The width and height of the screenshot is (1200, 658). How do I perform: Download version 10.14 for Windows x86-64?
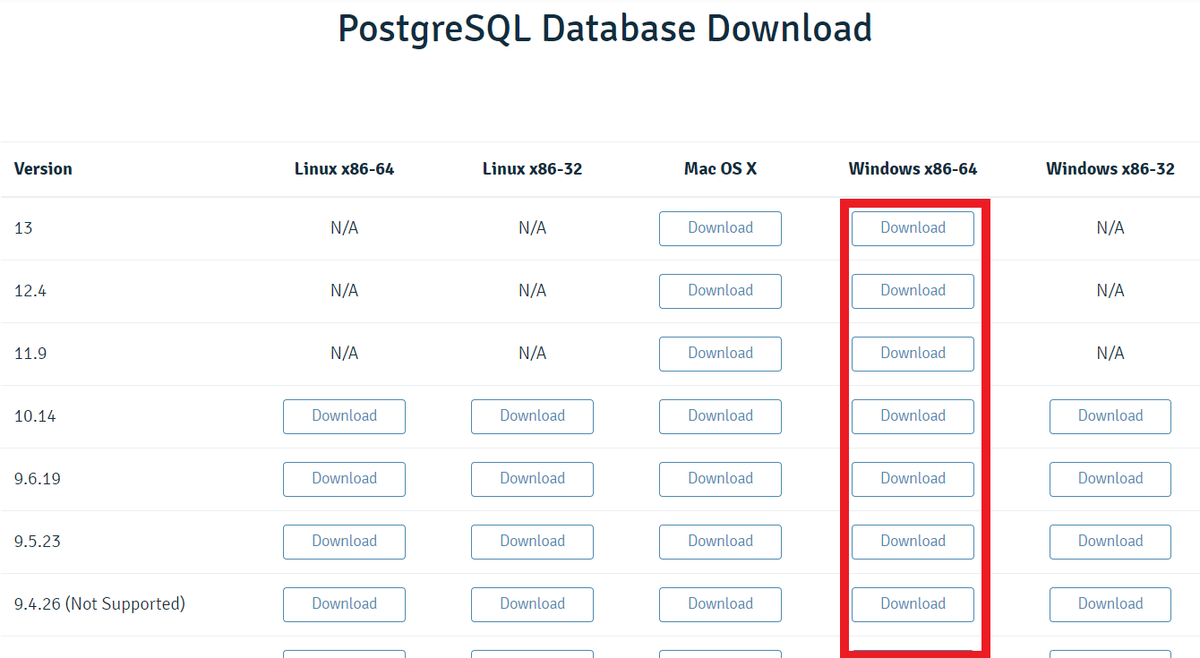[912, 416]
